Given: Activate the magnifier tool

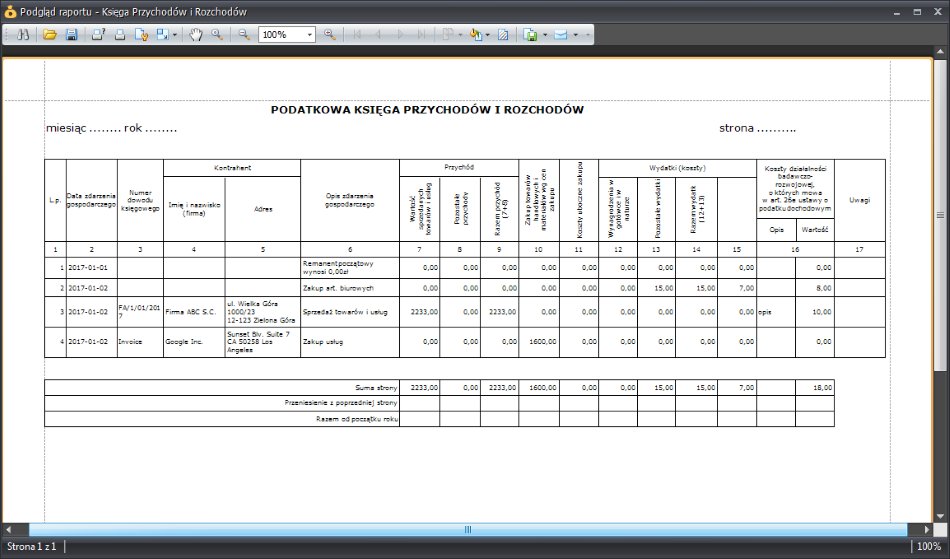Looking at the screenshot, I should [217, 35].
